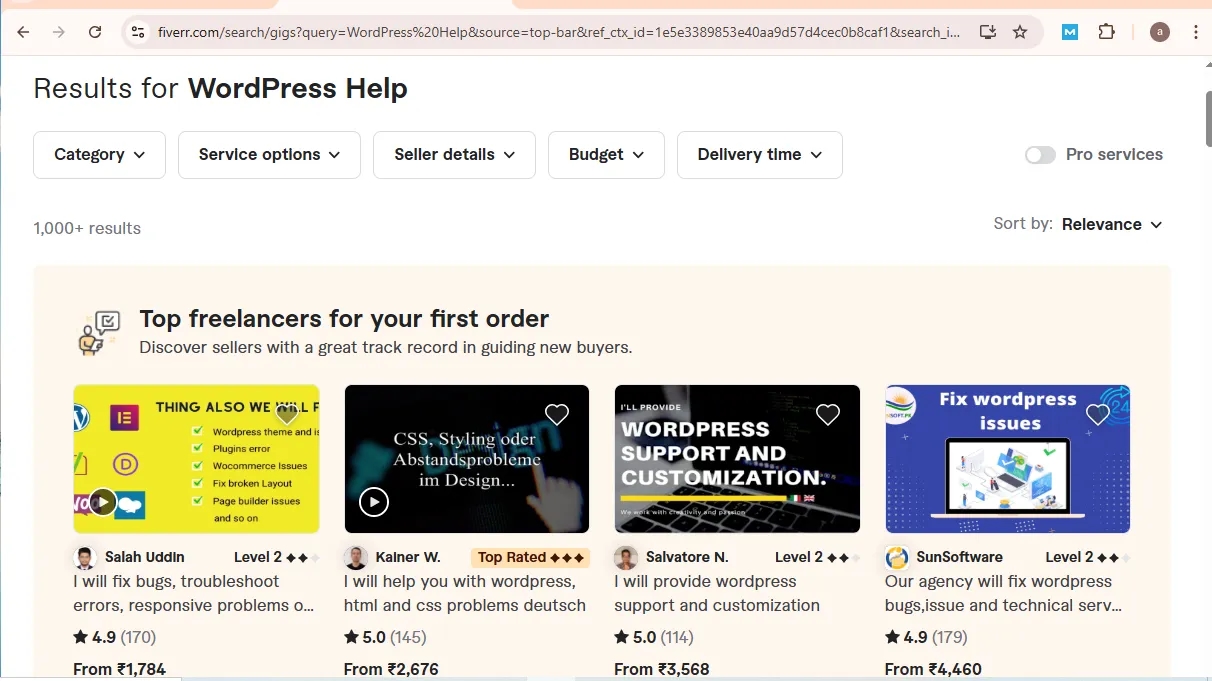Click Salvatore N.'s profile avatar
1212x681 pixels.
[x=626, y=557]
